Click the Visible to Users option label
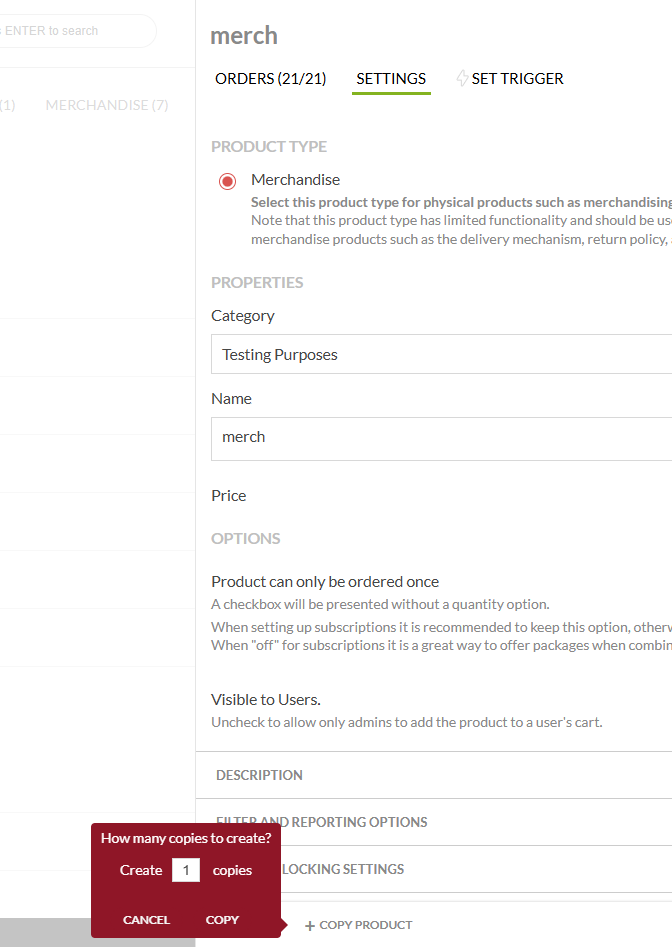Screen dimensions: 672x947 click(266, 699)
